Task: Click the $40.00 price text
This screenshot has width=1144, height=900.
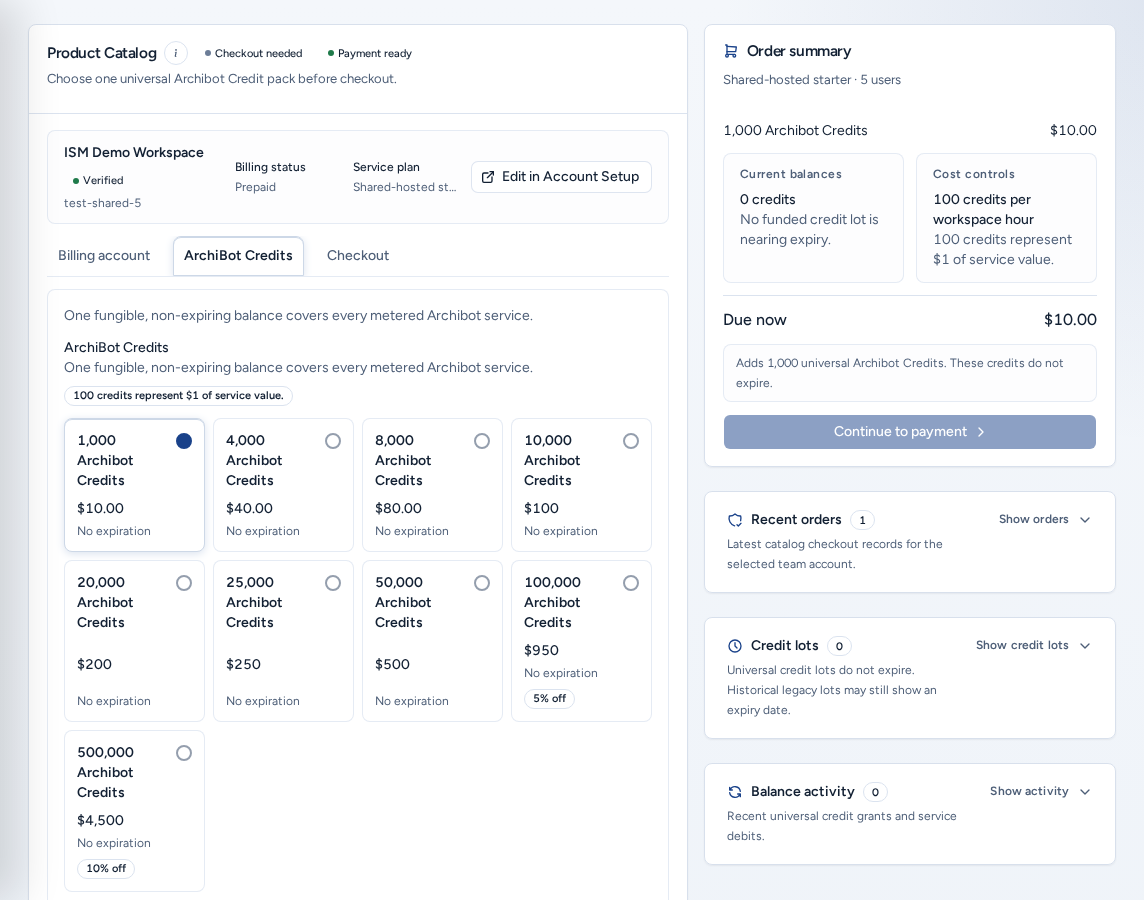Action: (249, 508)
